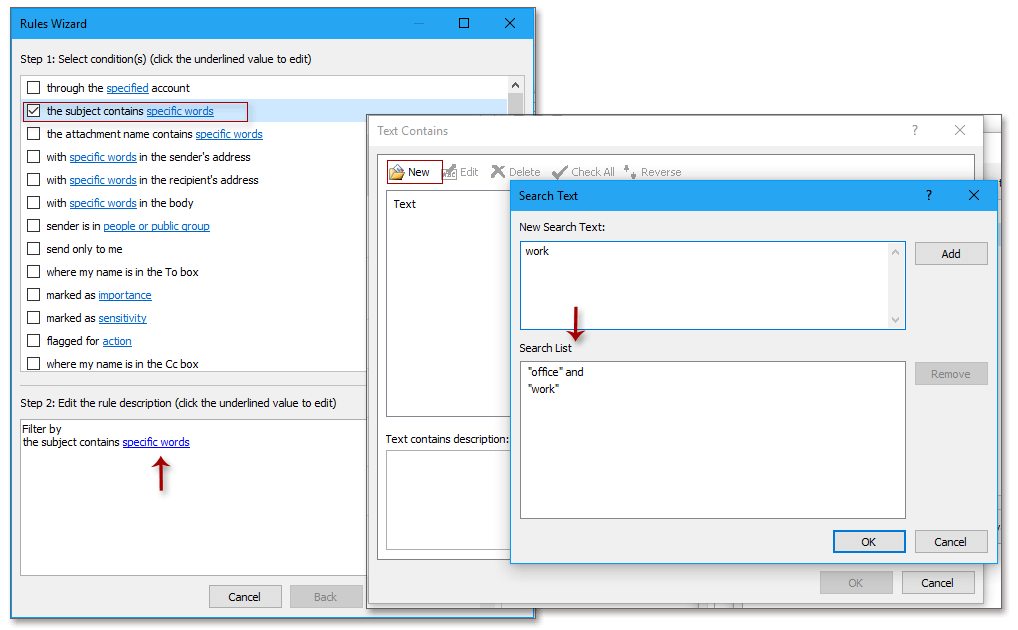The image size is (1018, 630).
Task: Click Cancel in the Text Contains dialog
Action: coord(938,583)
